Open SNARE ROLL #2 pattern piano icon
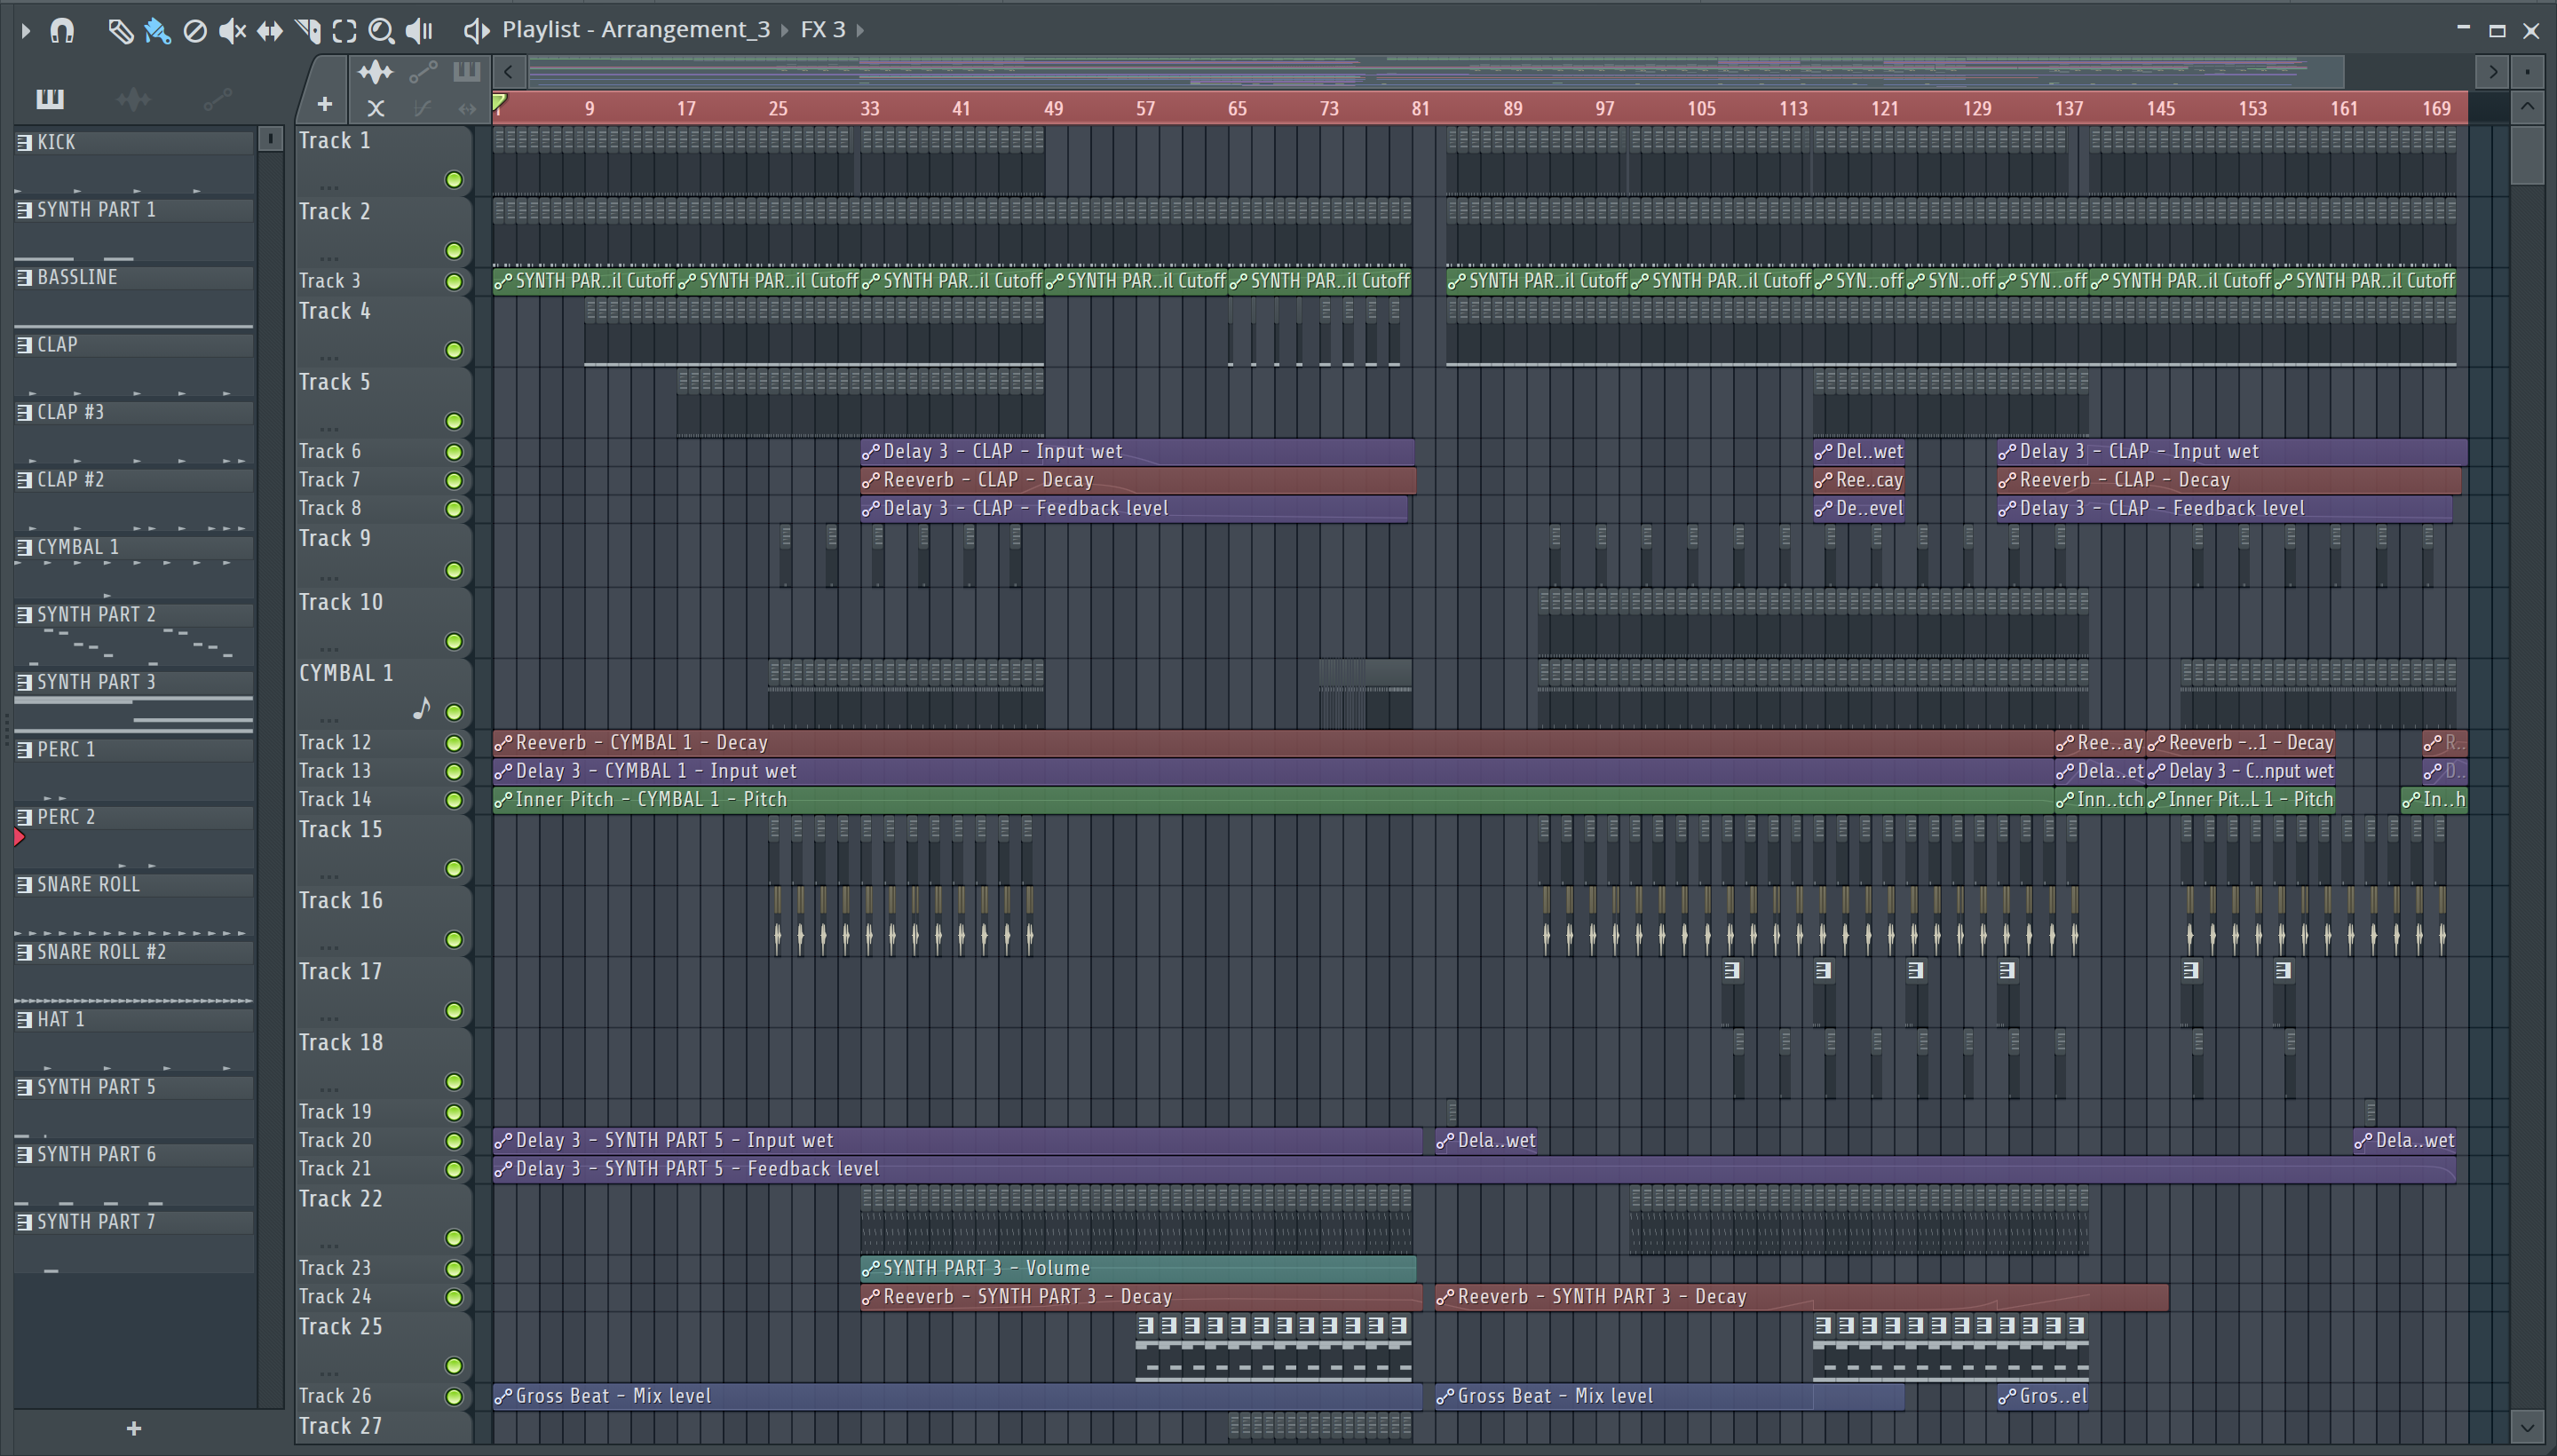 24,953
